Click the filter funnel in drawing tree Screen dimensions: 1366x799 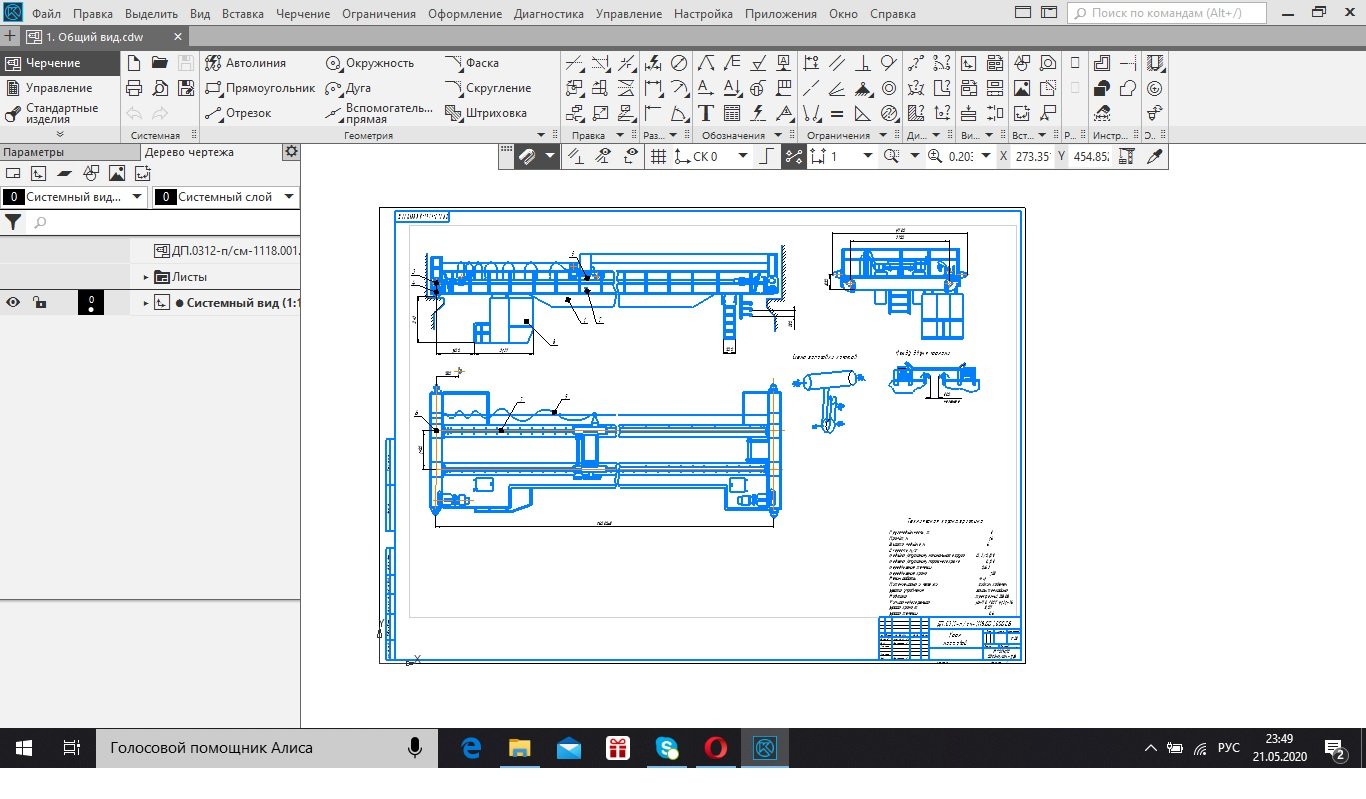tap(13, 222)
